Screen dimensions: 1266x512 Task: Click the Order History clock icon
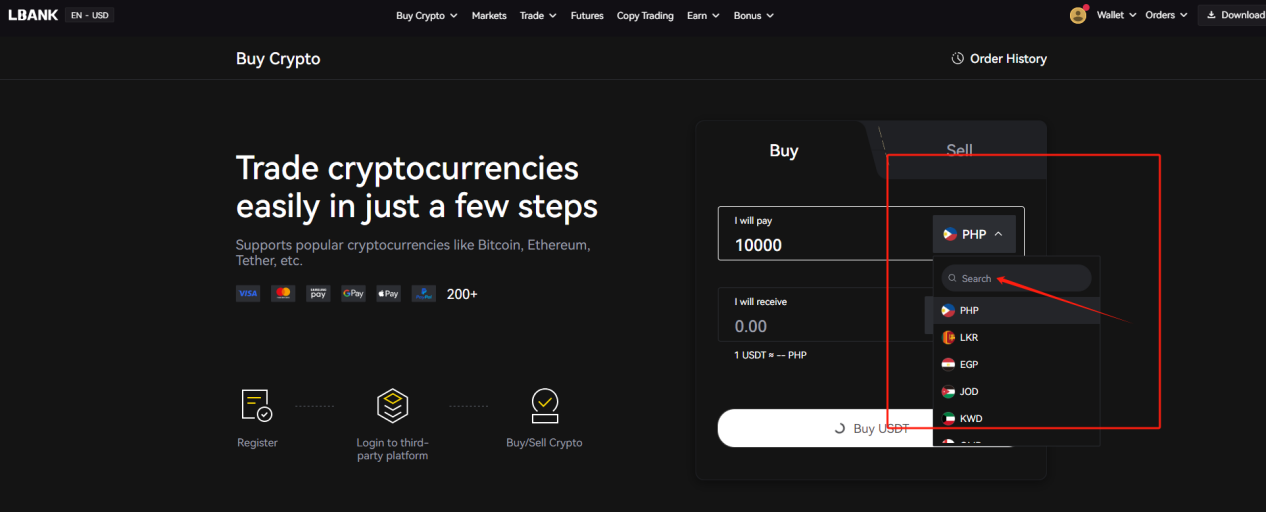coord(957,59)
